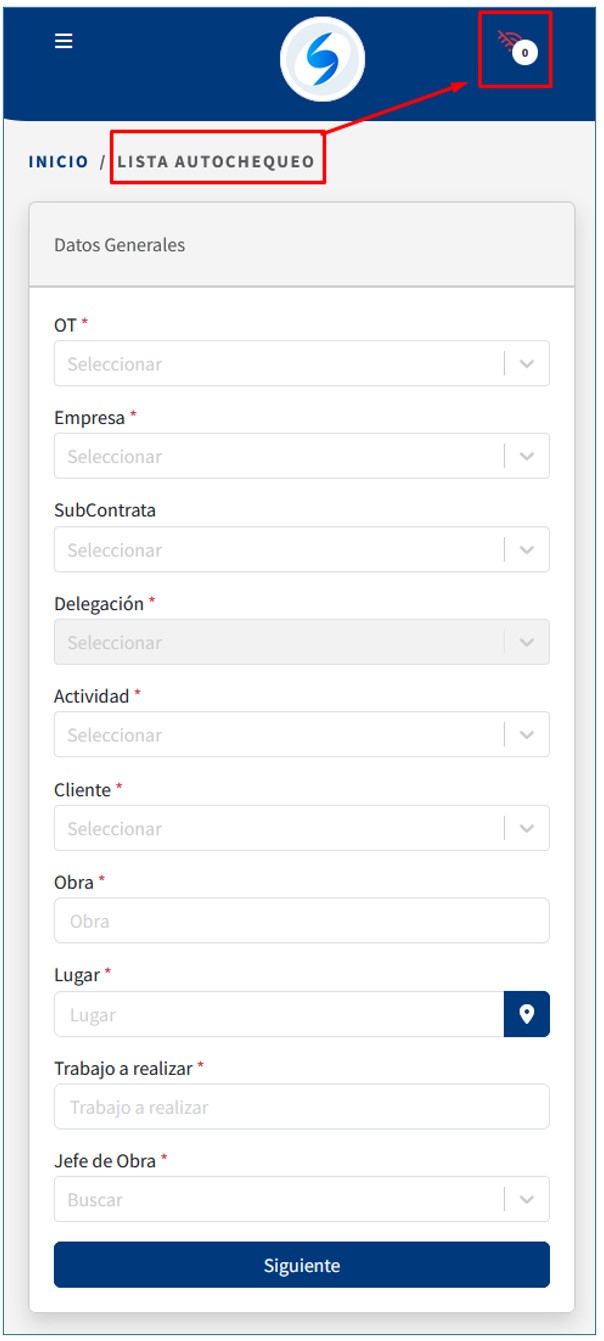Viewport: 604px width, 1341px height.
Task: Click the pending counter badge showing 0
Action: (x=525, y=52)
